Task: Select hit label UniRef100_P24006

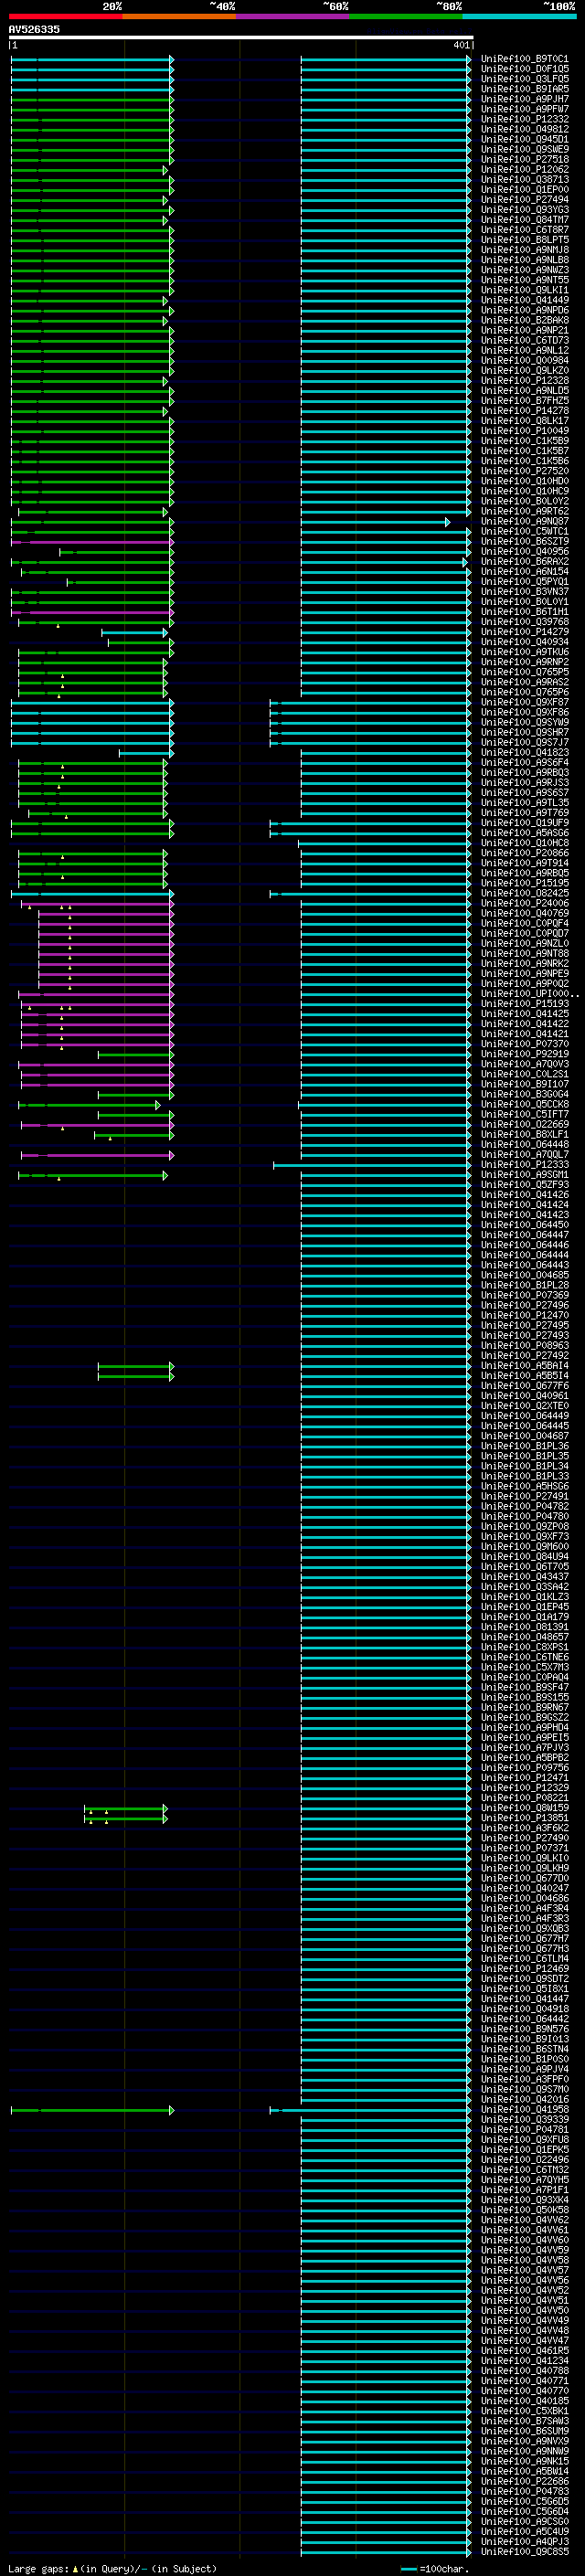Action: point(525,903)
